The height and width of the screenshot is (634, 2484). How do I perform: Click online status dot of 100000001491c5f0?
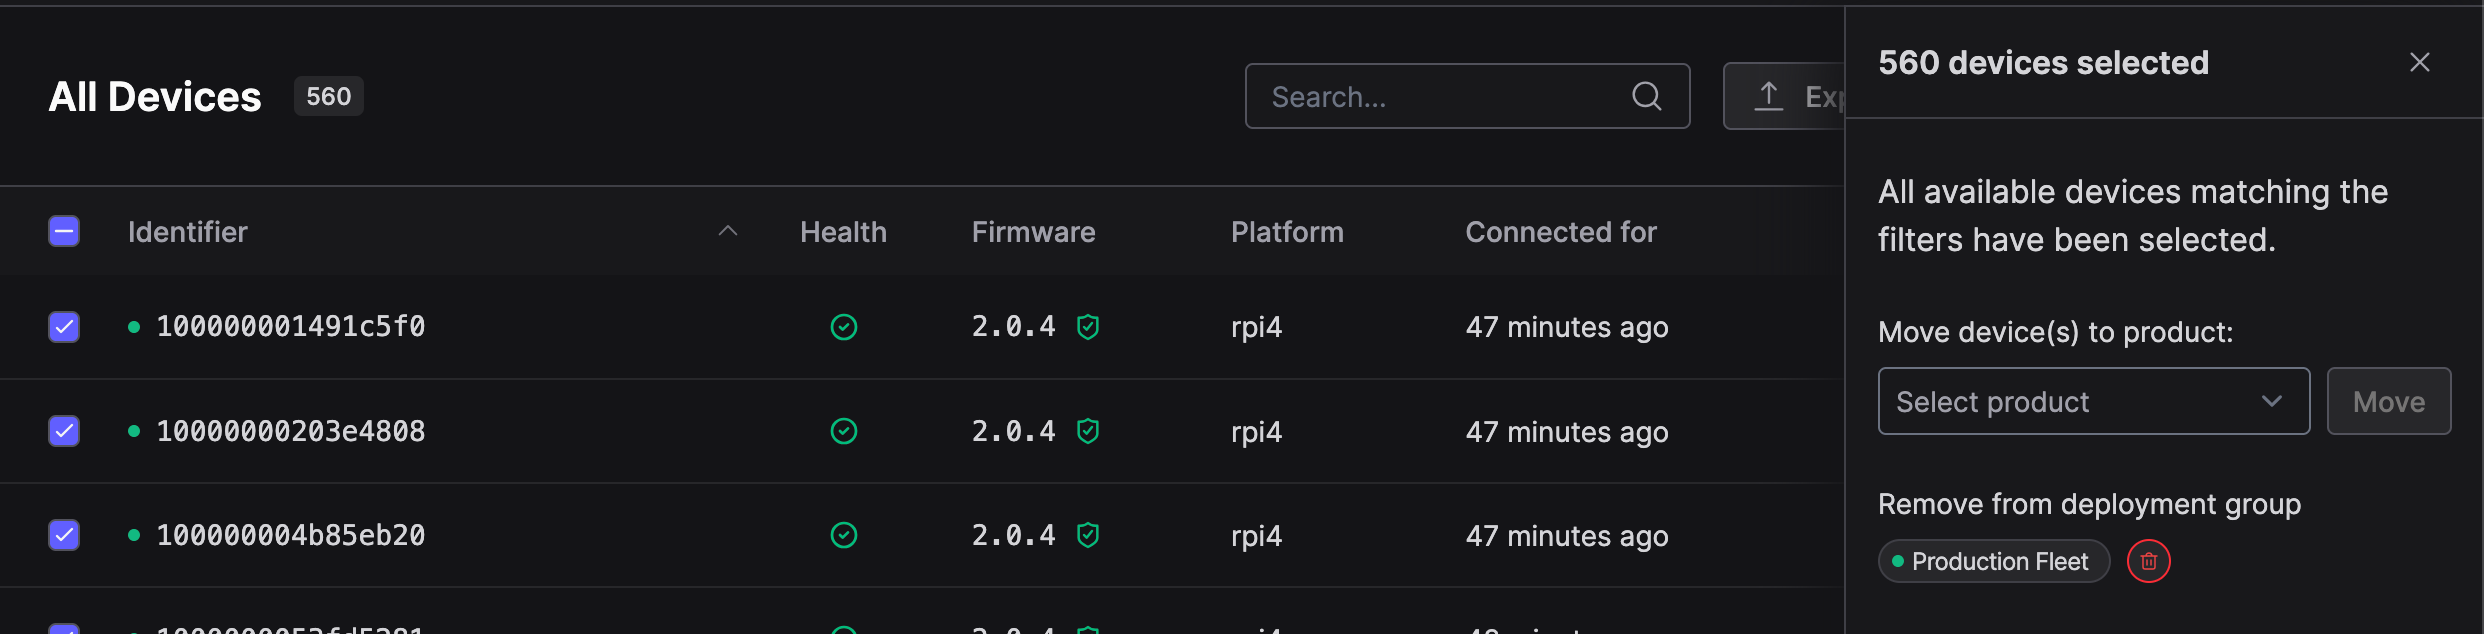coord(134,327)
